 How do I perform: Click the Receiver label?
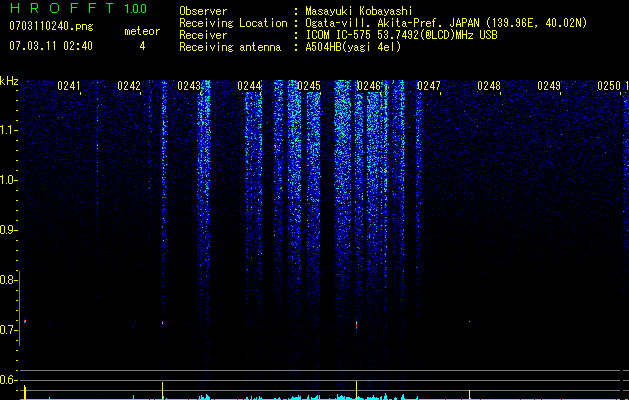(203, 35)
